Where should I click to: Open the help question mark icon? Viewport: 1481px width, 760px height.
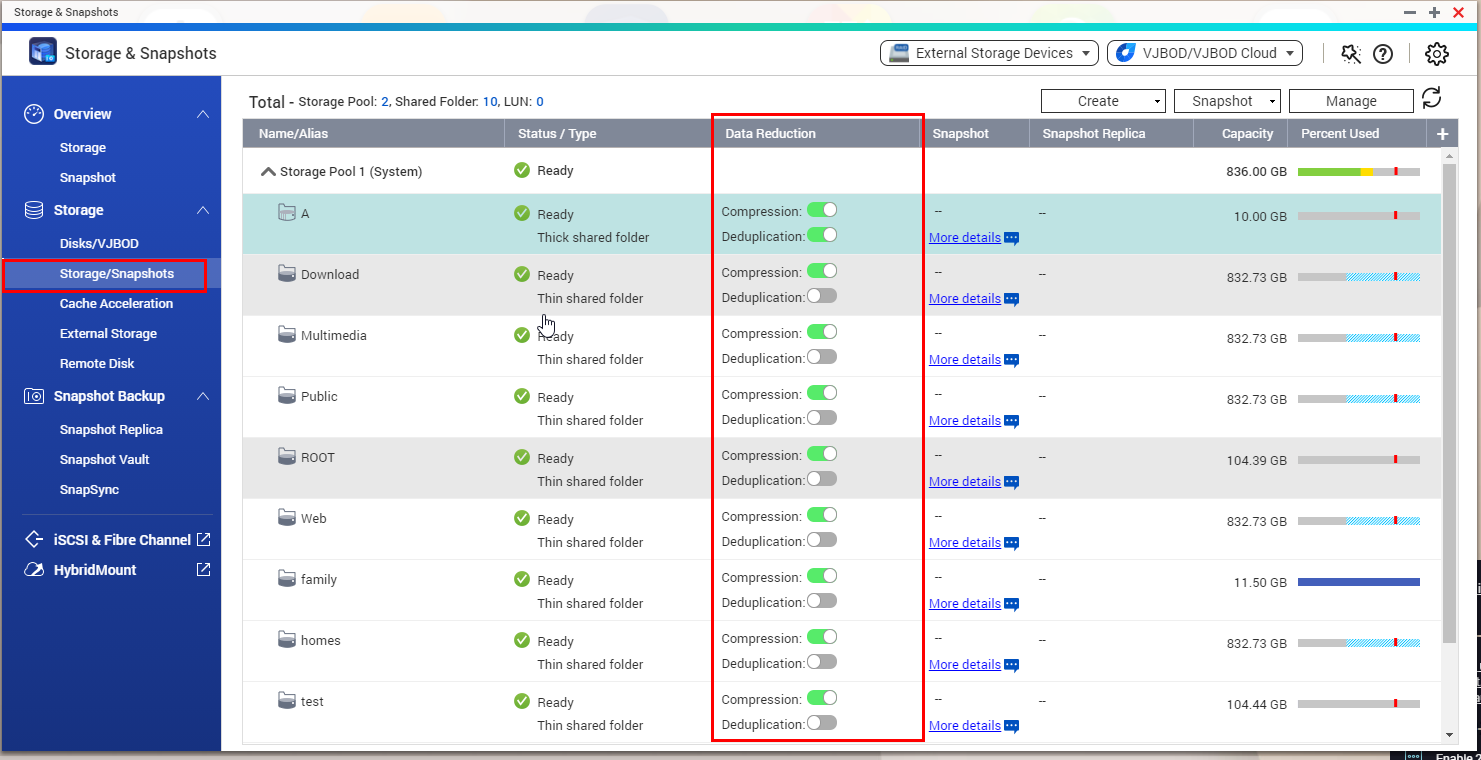pyautogui.click(x=1382, y=54)
